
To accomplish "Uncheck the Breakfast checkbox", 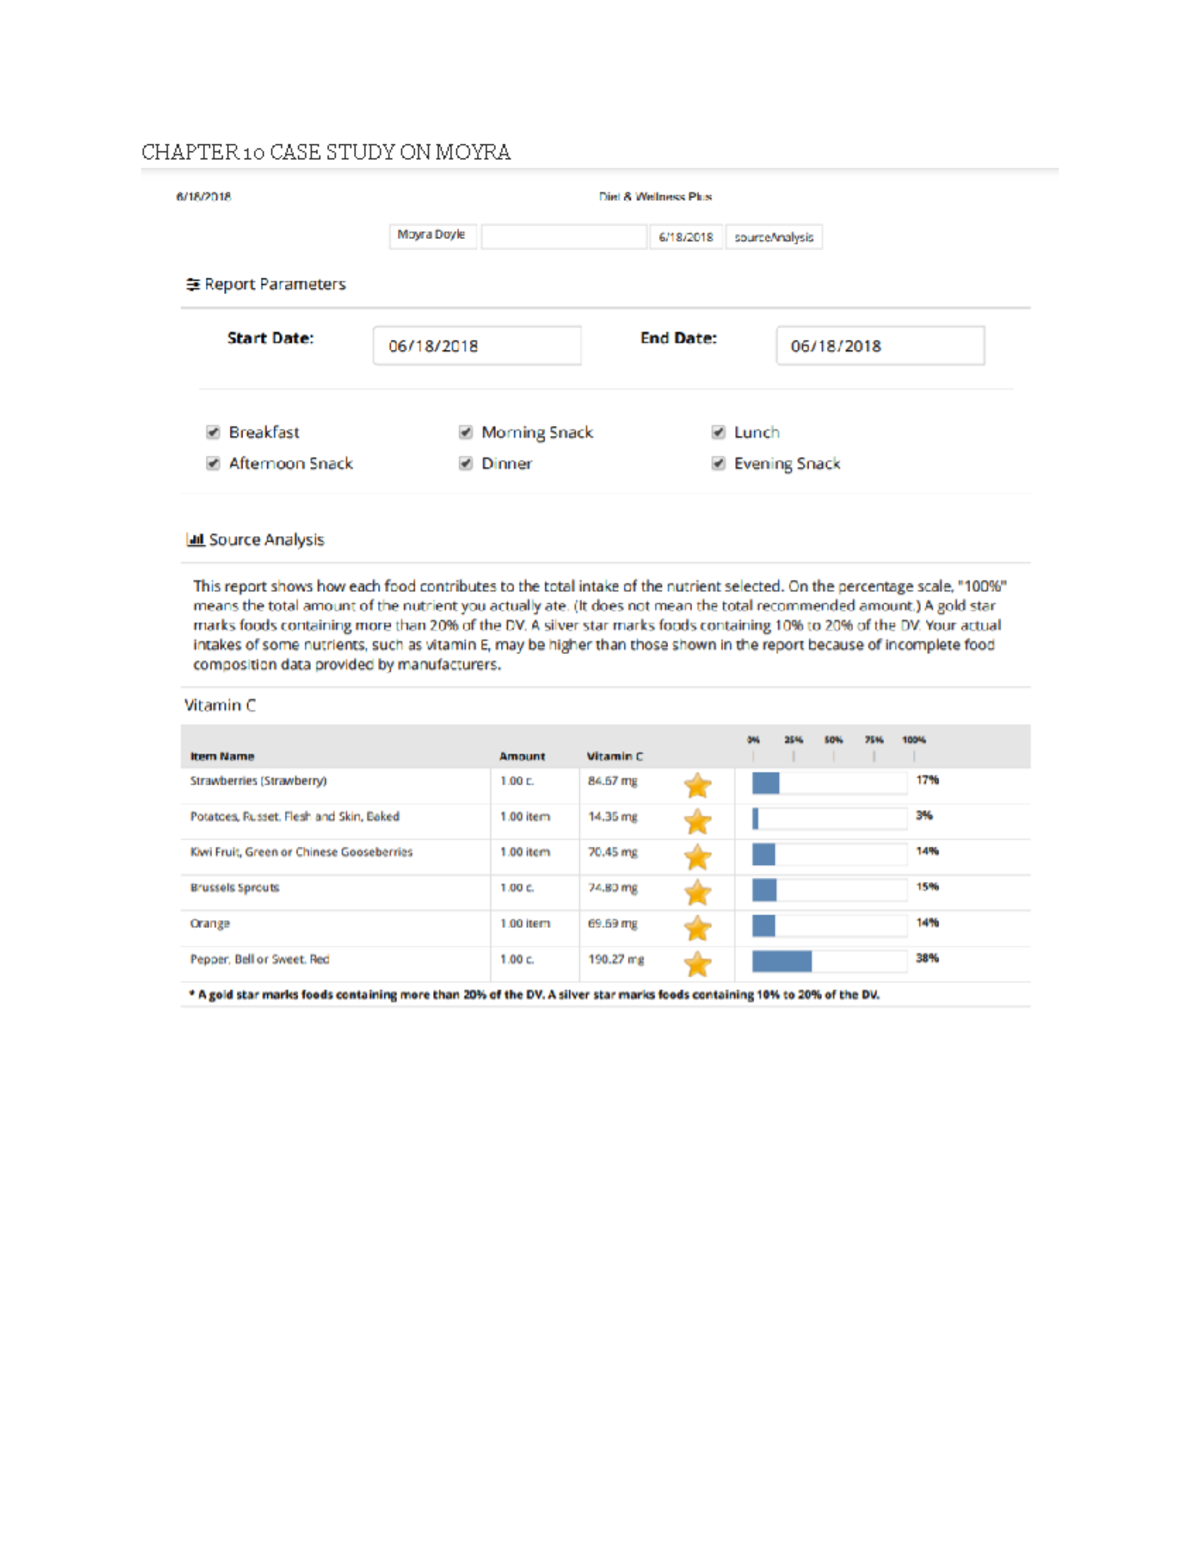I will 213,432.
